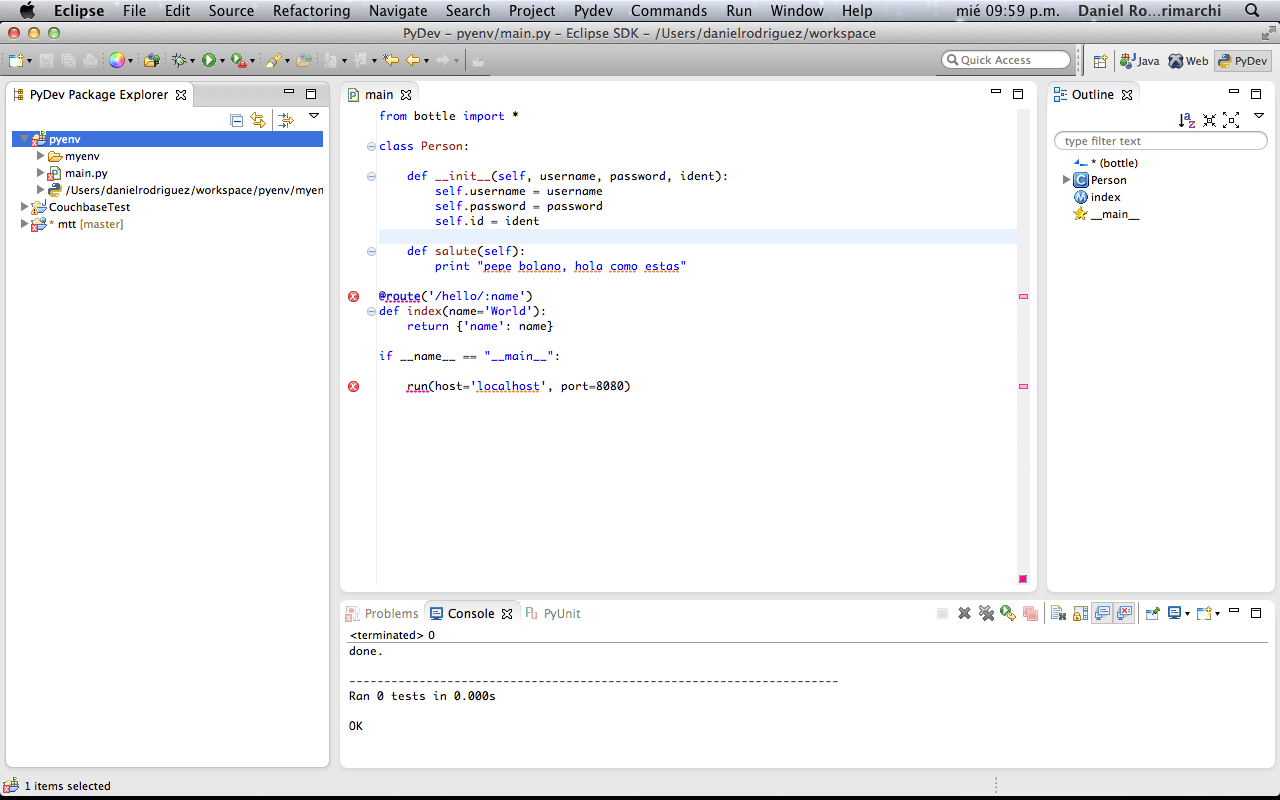
Task: Open the Refactoring menu
Action: (x=311, y=11)
